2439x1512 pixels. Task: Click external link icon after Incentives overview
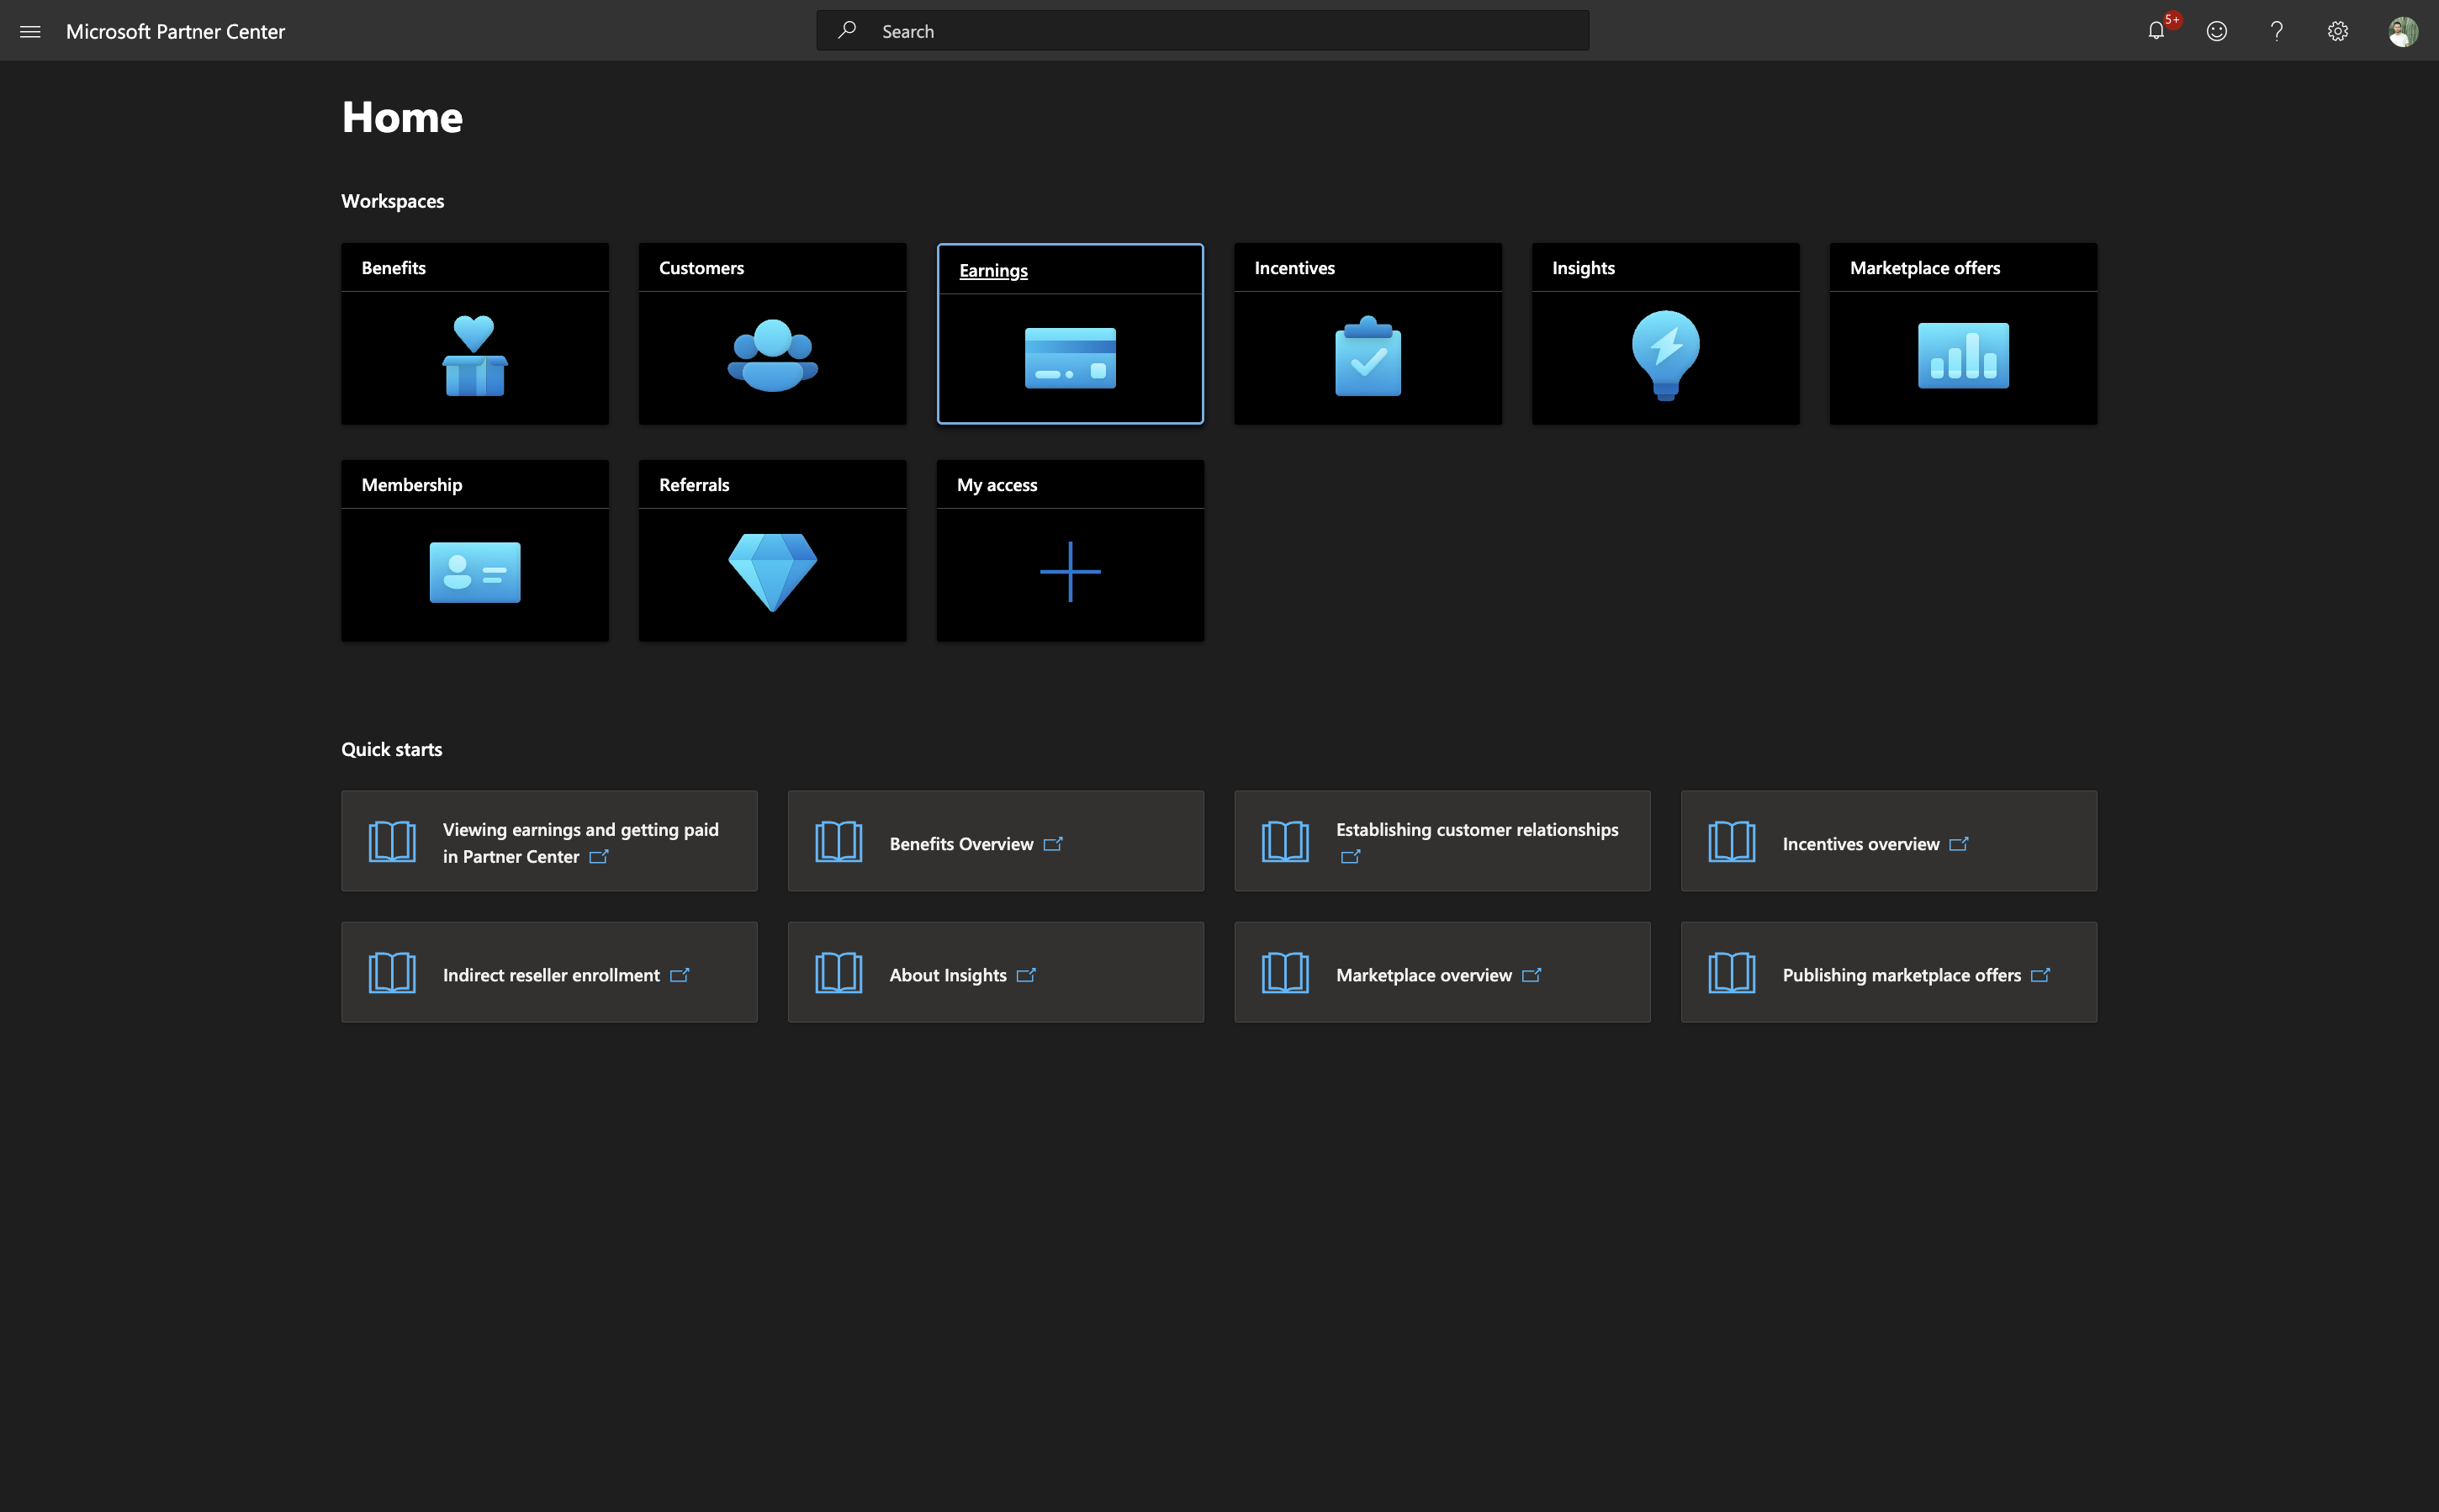tap(1959, 844)
